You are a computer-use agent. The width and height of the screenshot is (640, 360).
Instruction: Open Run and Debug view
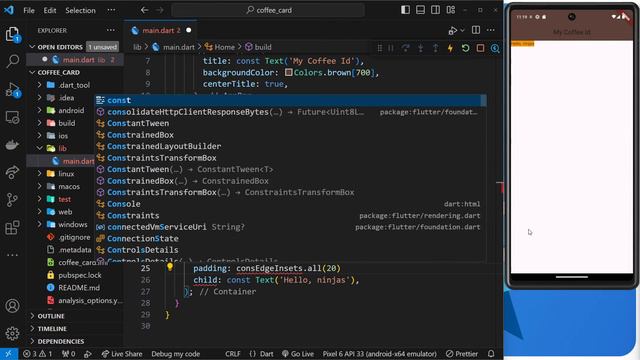click(x=12, y=90)
